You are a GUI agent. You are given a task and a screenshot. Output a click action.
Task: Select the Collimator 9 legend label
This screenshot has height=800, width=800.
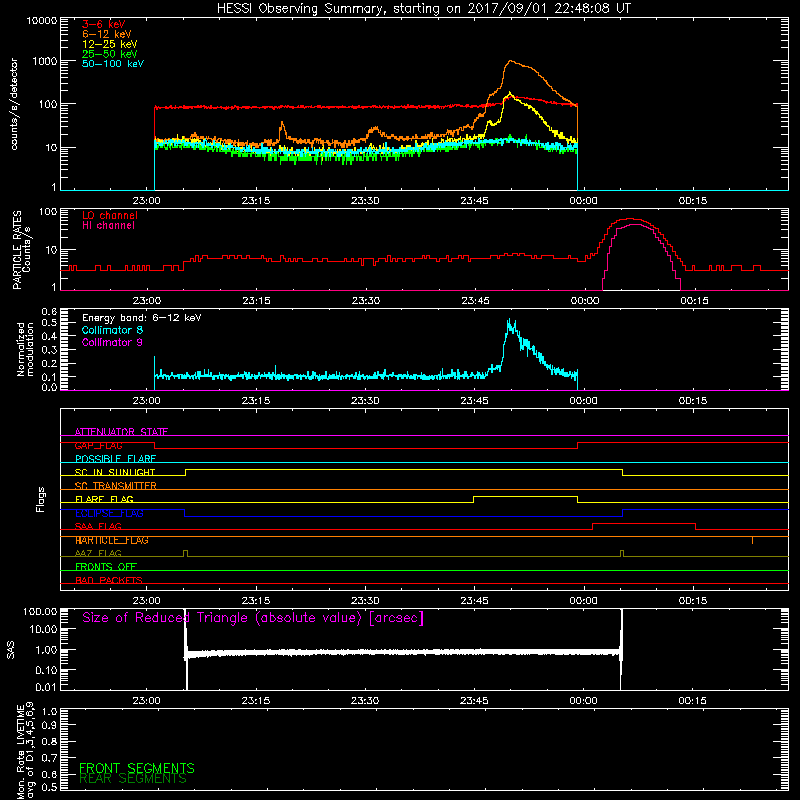coord(112,342)
